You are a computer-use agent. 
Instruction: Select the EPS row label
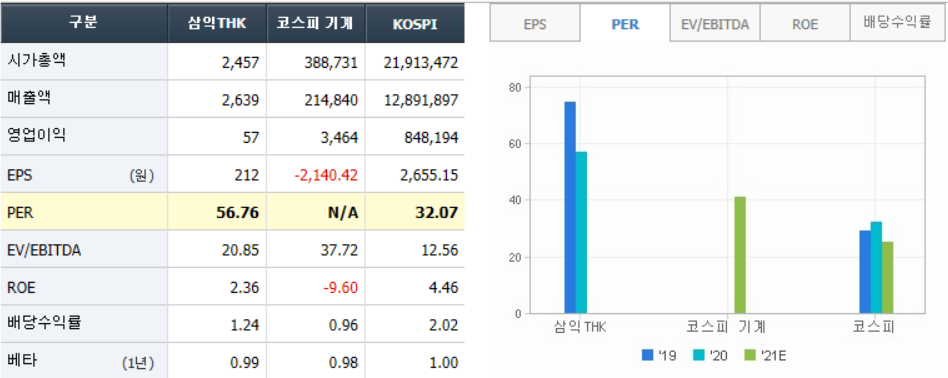click(x=19, y=175)
